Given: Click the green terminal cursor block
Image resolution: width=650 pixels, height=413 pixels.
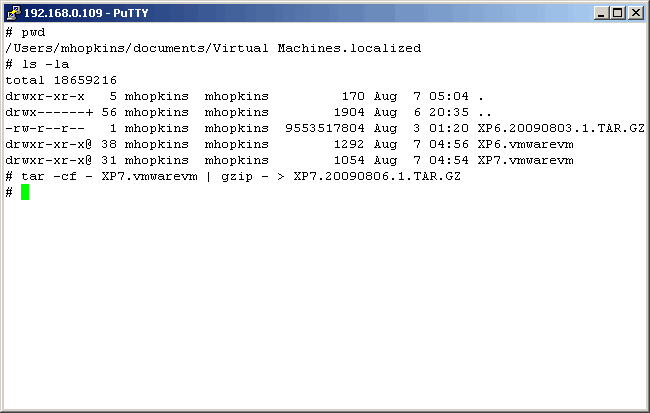Looking at the screenshot, I should point(25,192).
